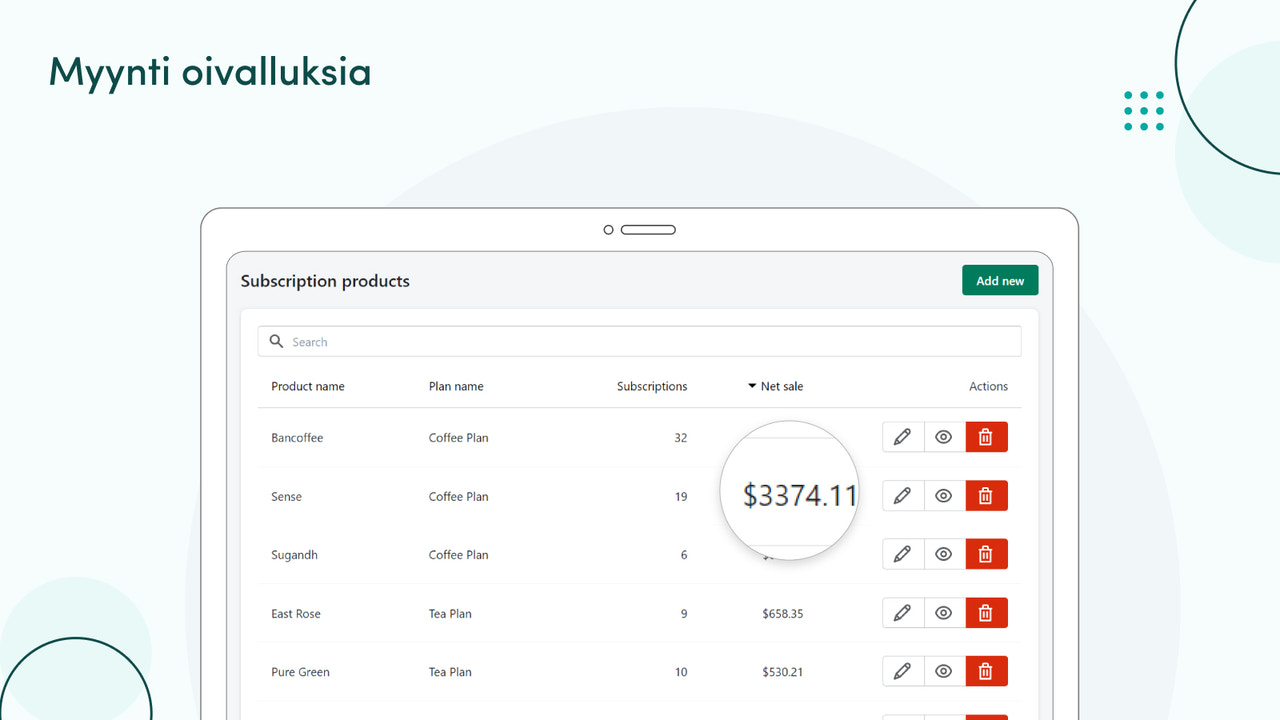1280x720 pixels.
Task: Click the Plan name column header
Action: coord(456,386)
